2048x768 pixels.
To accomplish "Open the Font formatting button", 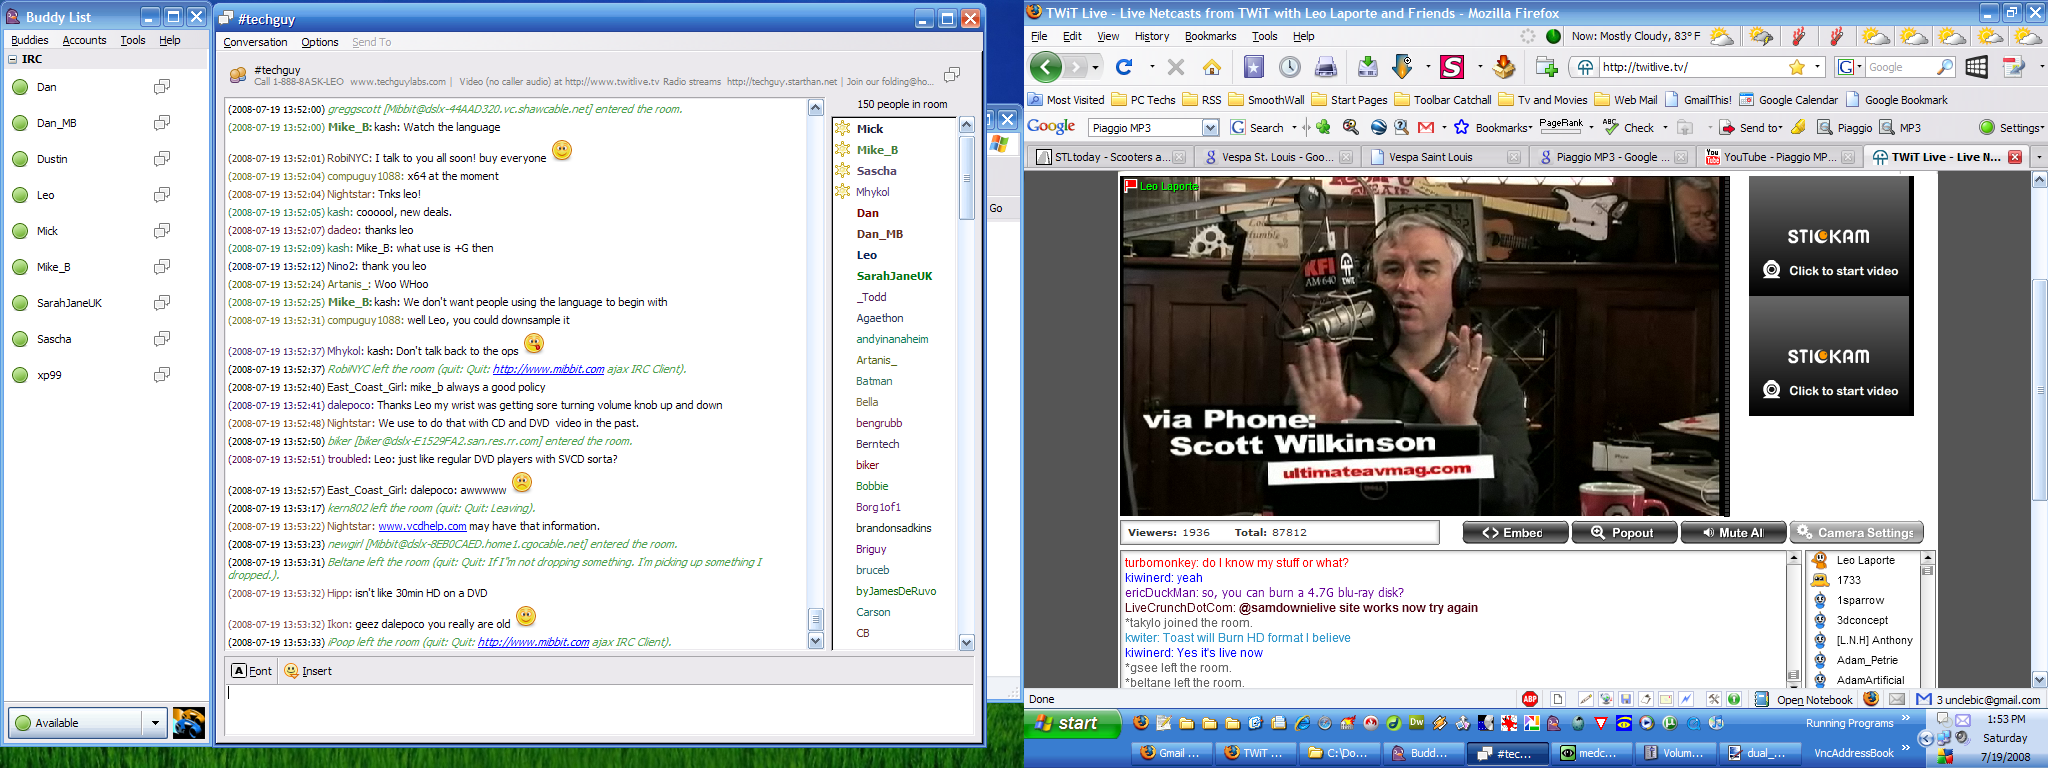I will pos(252,671).
